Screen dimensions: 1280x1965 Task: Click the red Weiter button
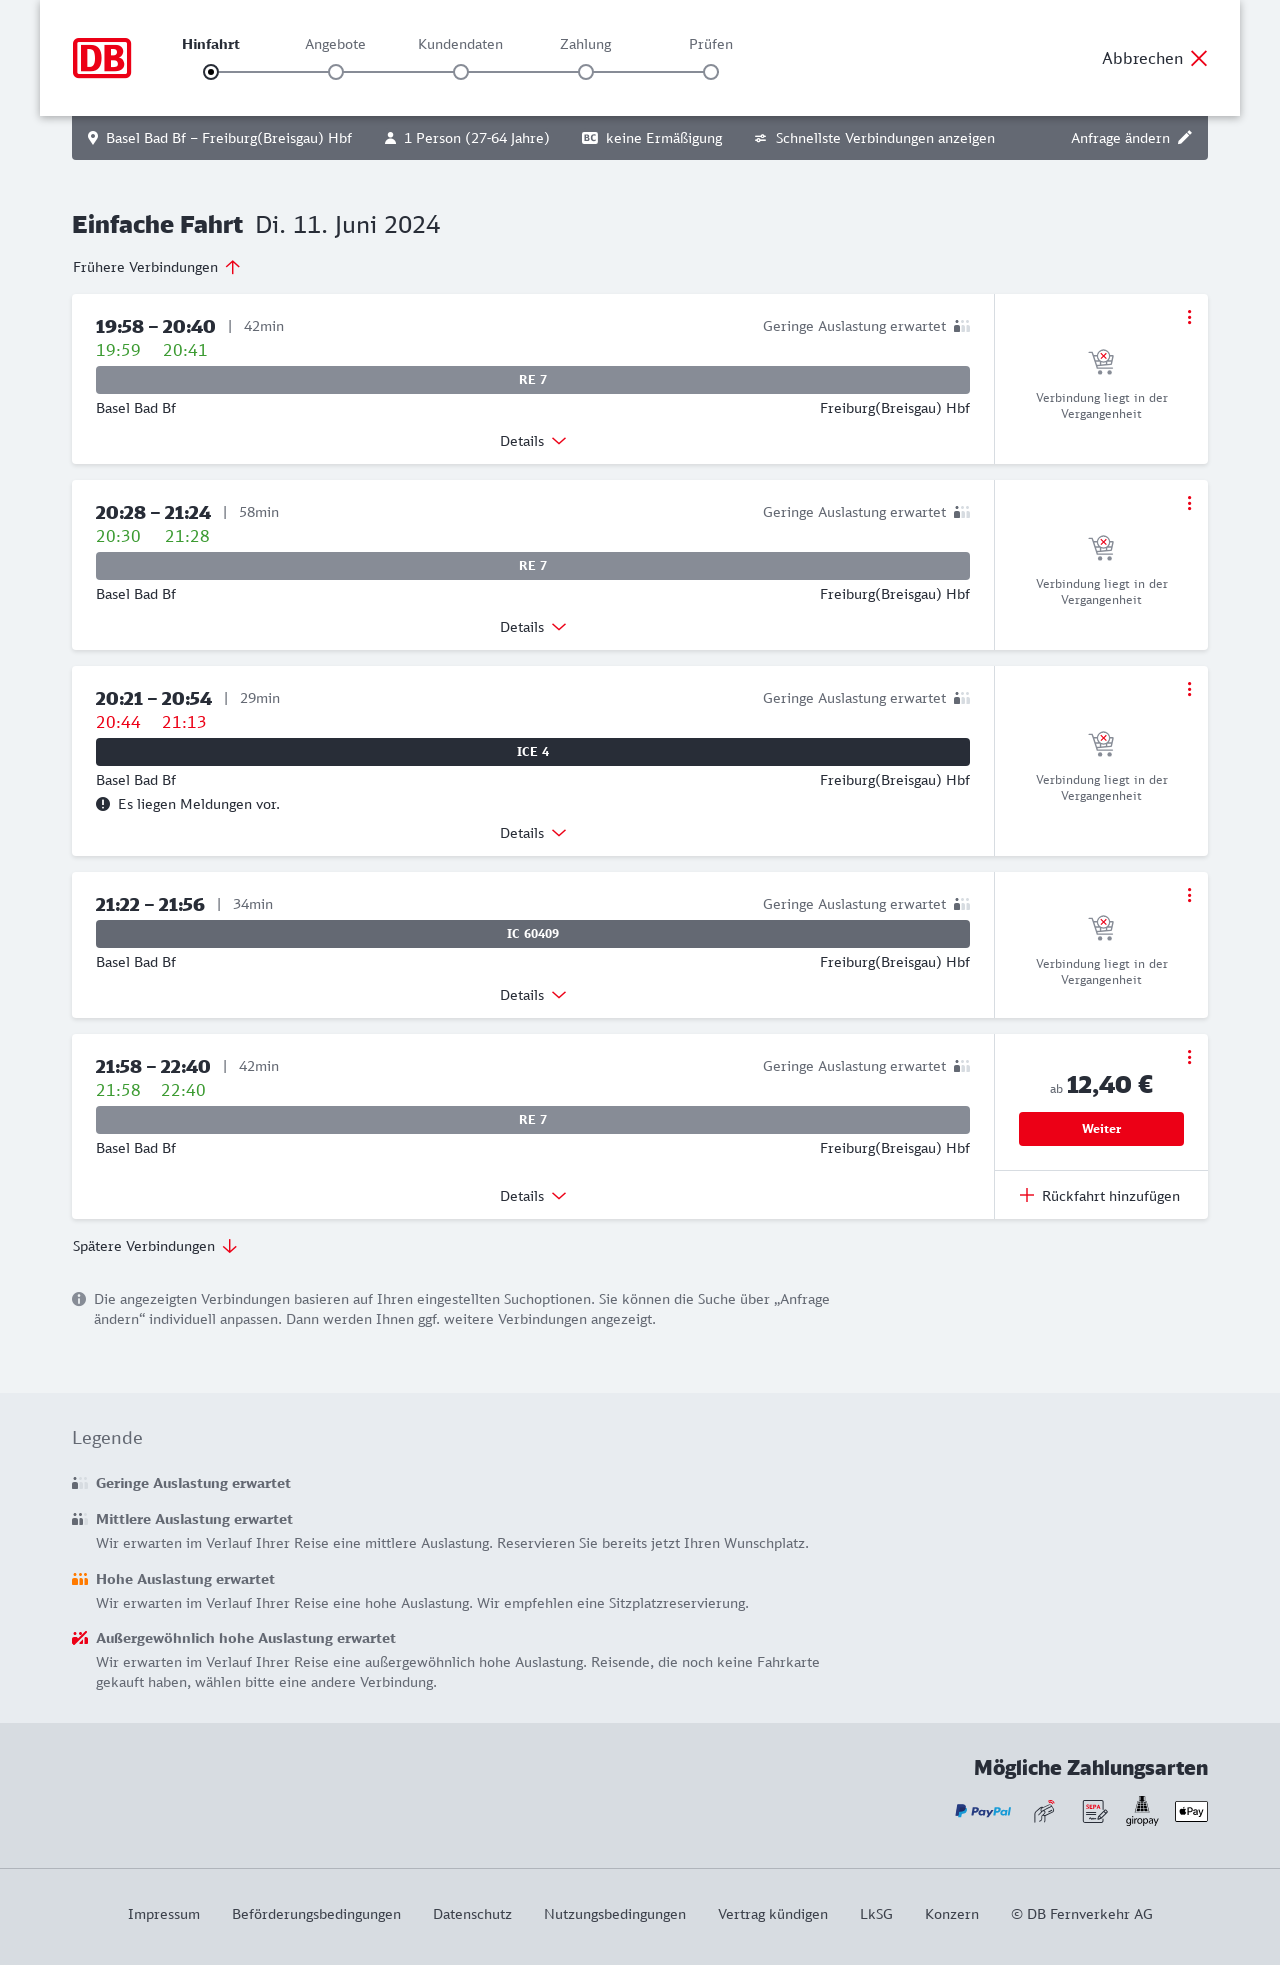(1101, 1129)
